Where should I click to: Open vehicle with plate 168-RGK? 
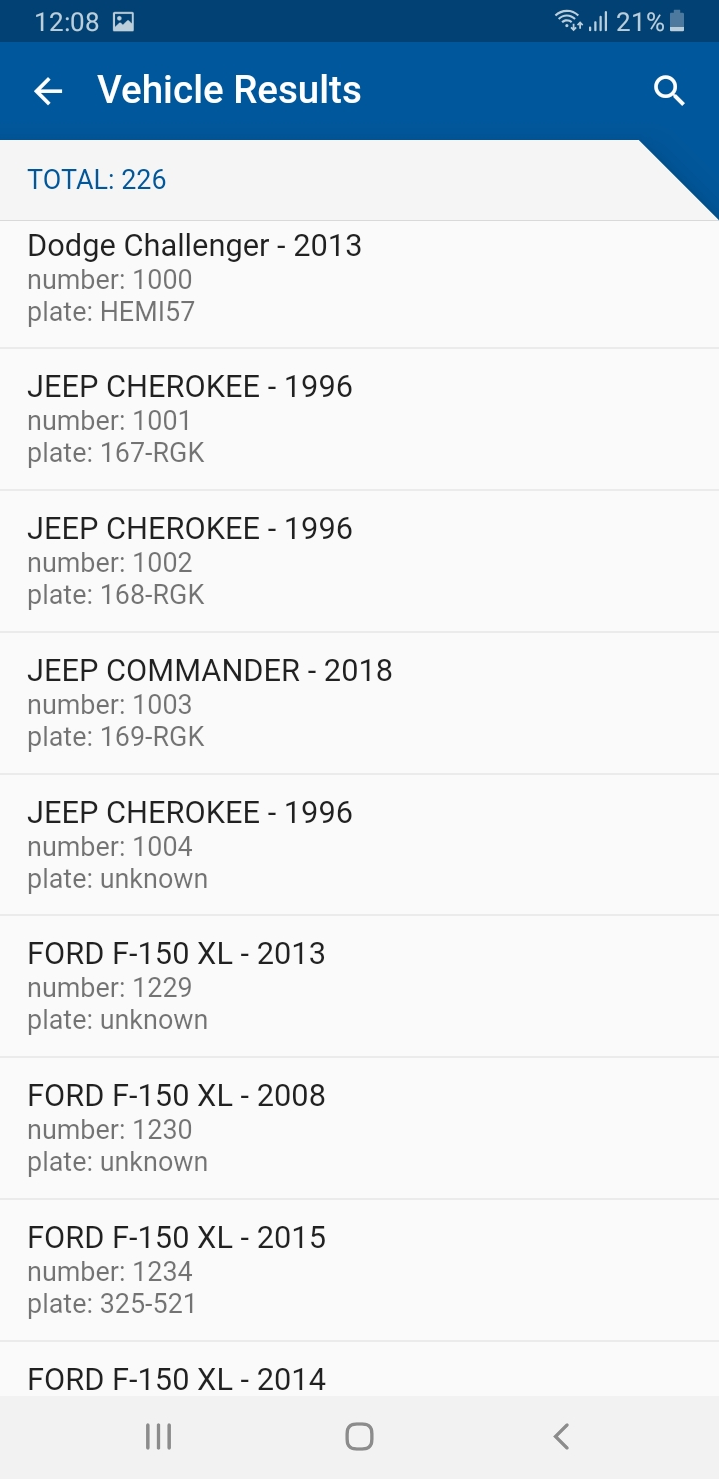[x=359, y=561]
